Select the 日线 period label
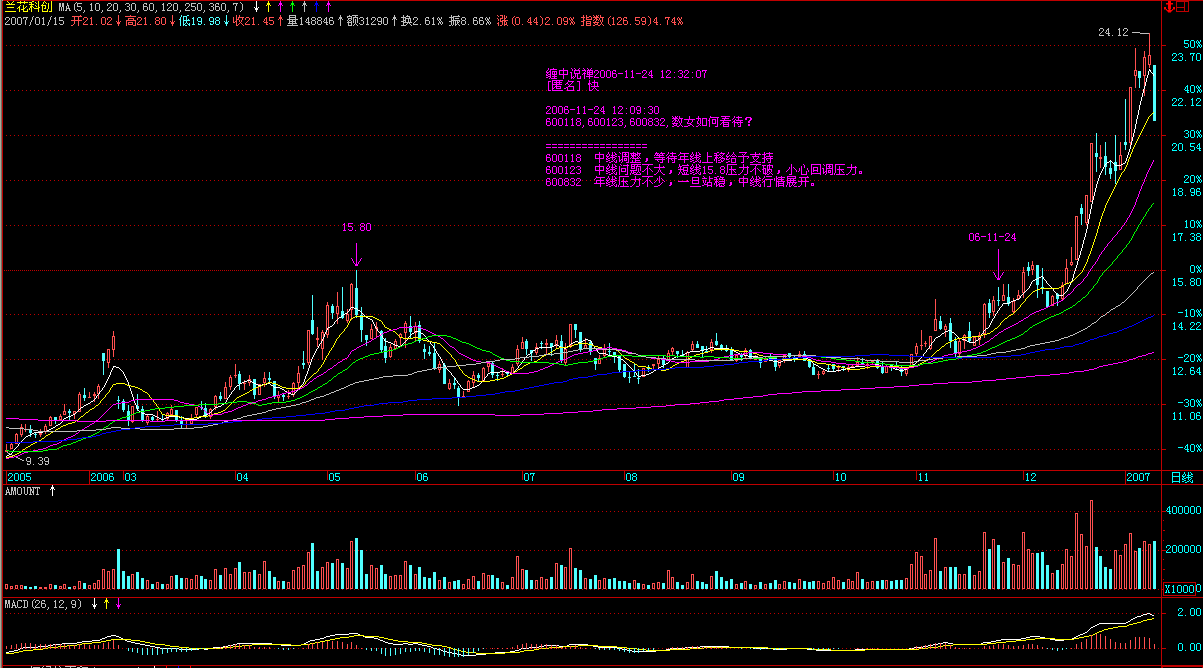The image size is (1203, 668). point(1181,478)
